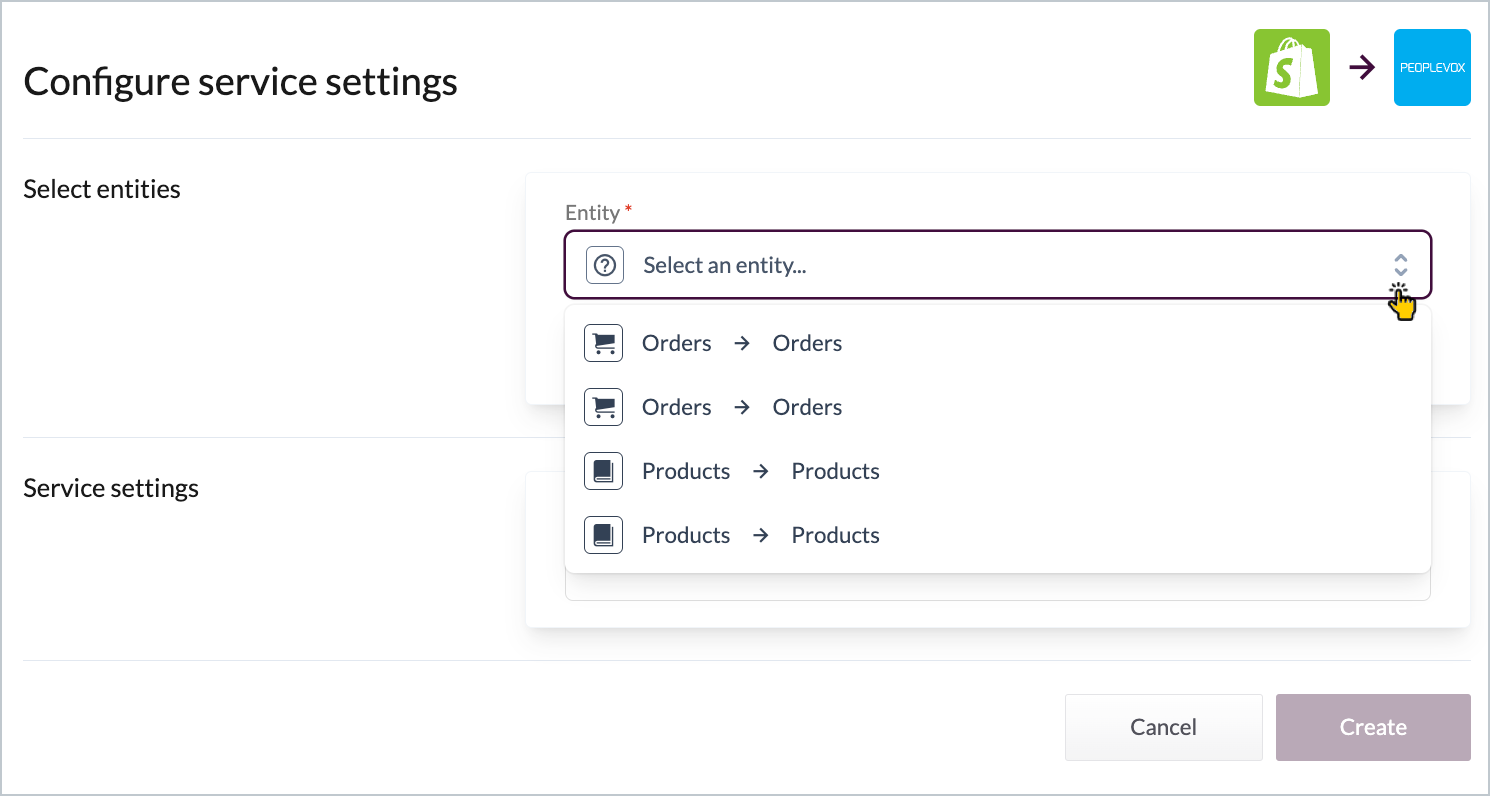Click the help question mark in entity field
Image resolution: width=1490 pixels, height=796 pixels.
[x=604, y=264]
